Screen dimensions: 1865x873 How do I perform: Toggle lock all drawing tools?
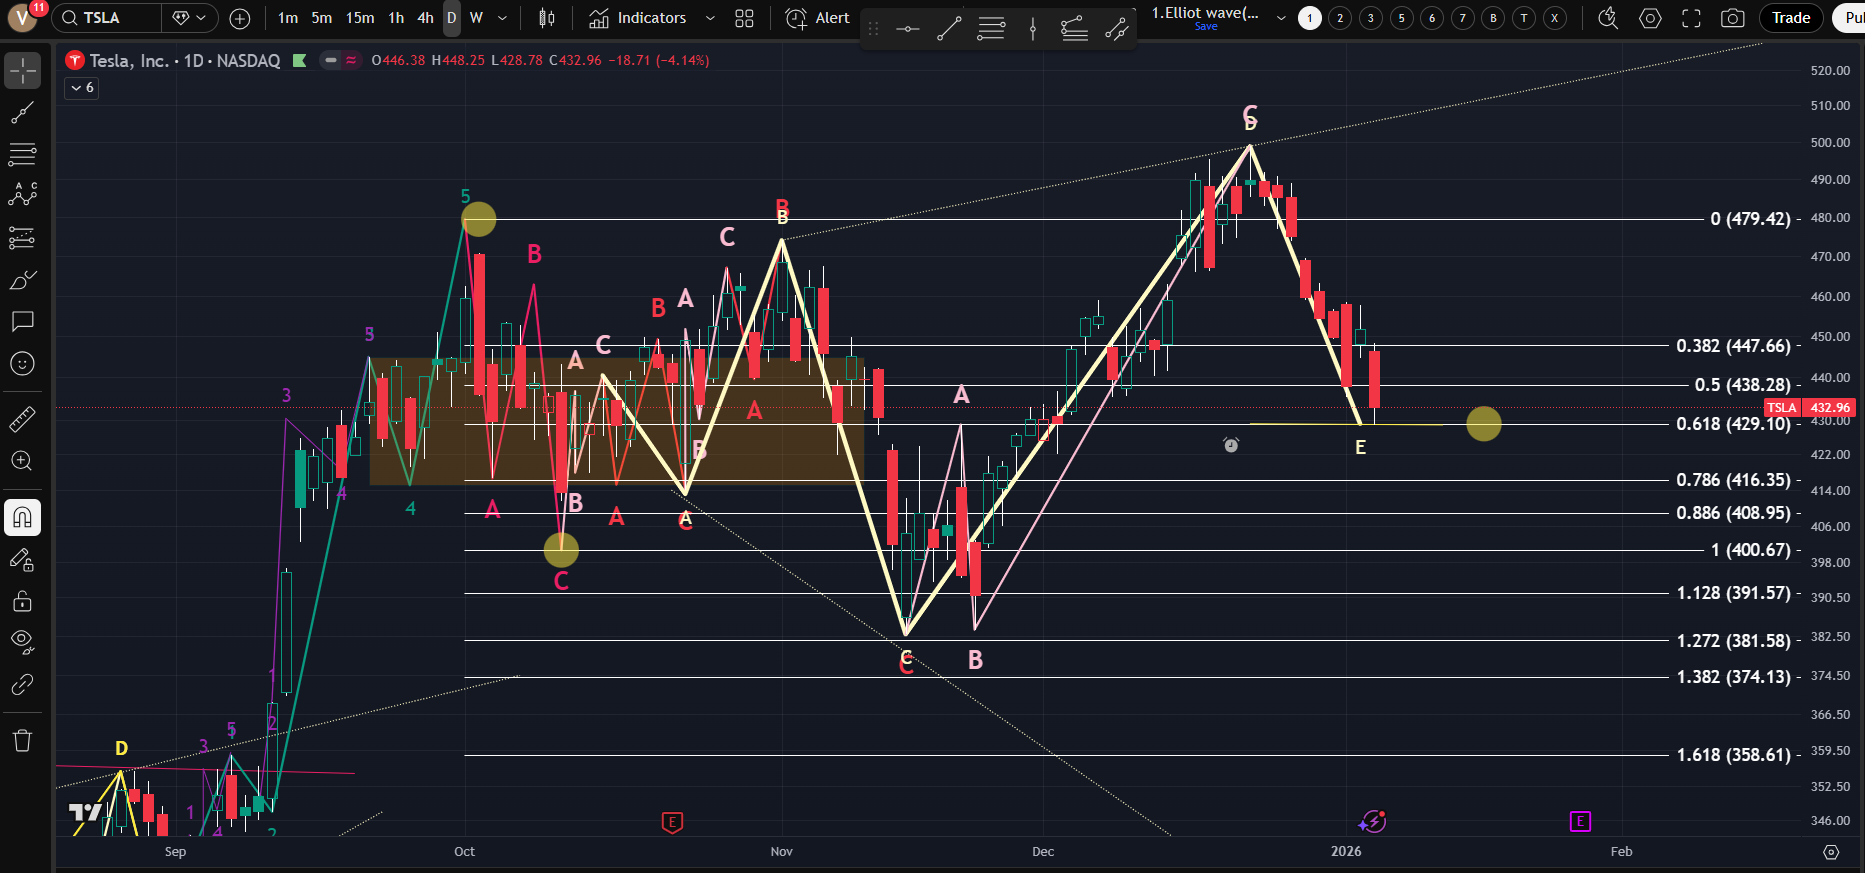22,601
